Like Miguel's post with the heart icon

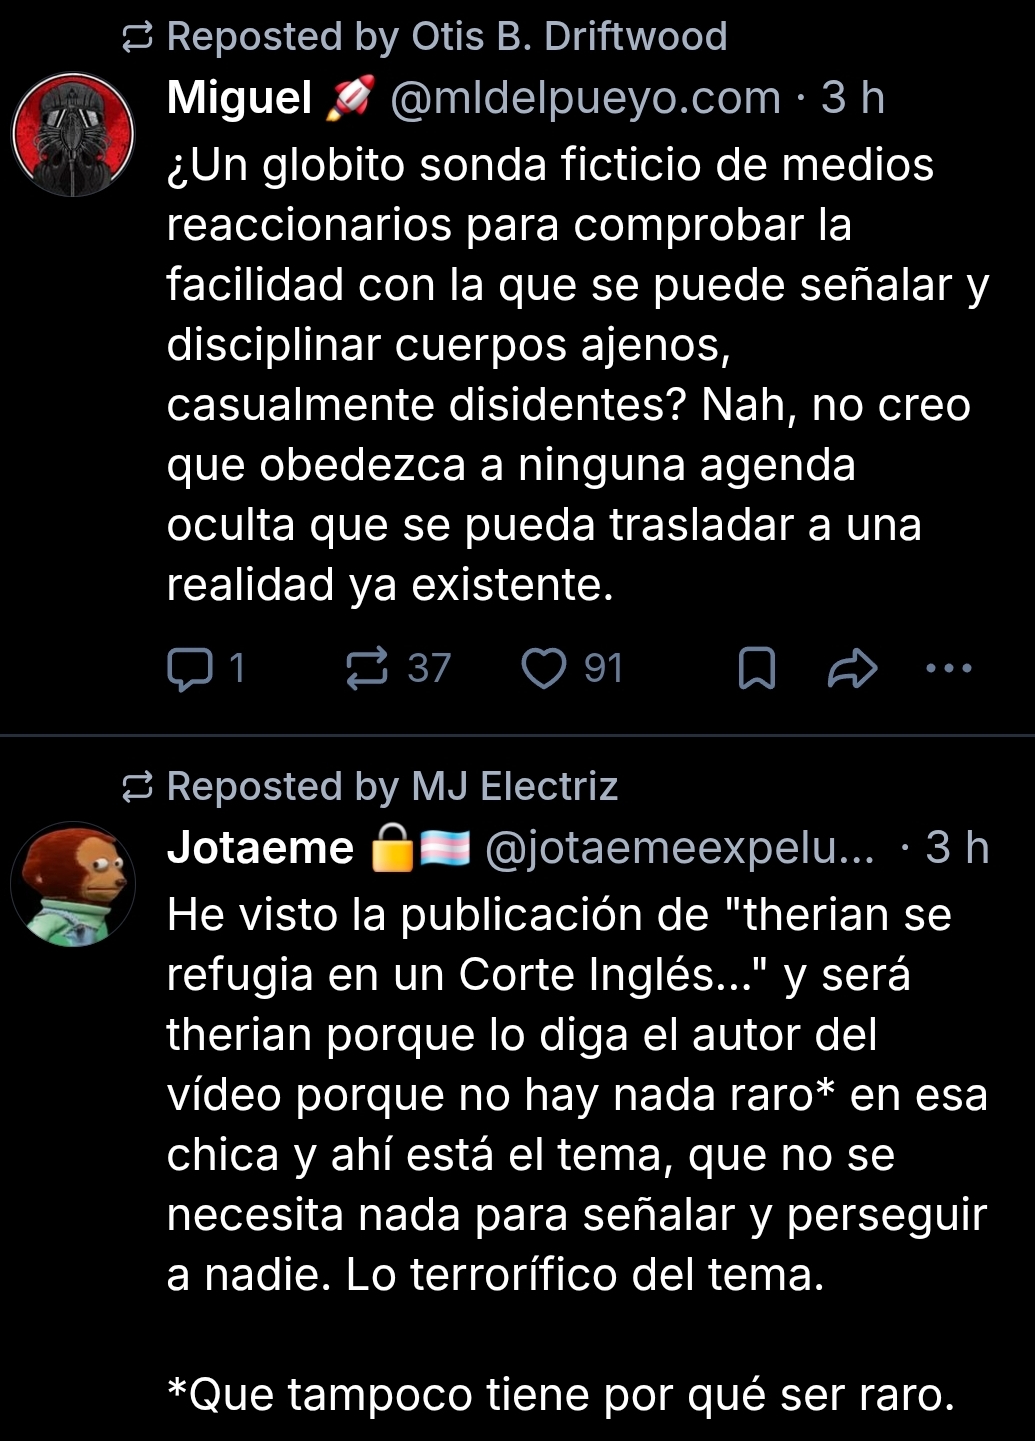pyautogui.click(x=544, y=668)
